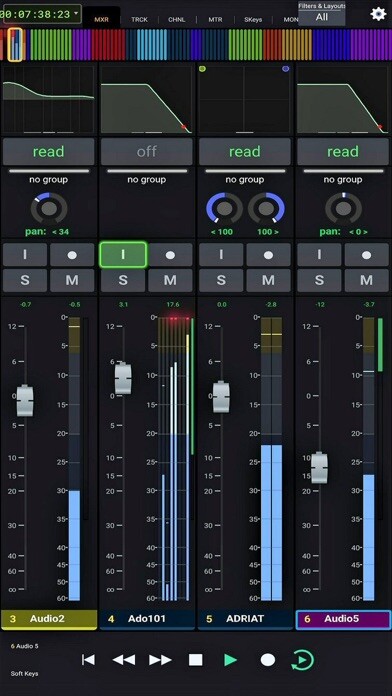Mute the Audio5 channel

pos(366,280)
